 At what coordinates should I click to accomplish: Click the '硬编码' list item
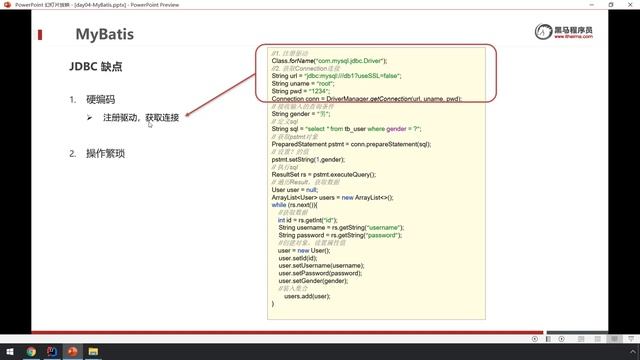tap(100, 100)
